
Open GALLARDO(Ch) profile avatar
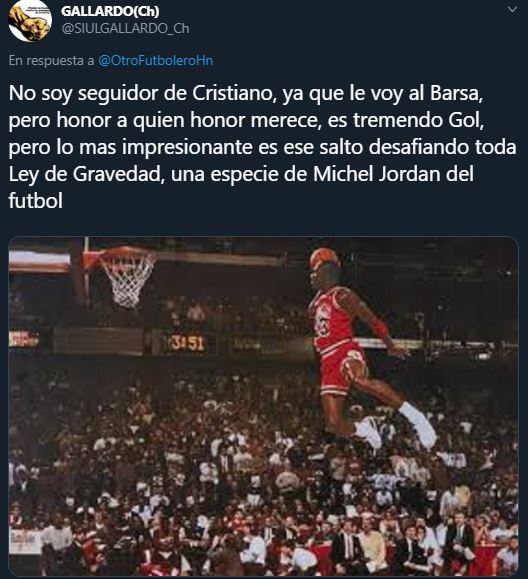point(30,21)
